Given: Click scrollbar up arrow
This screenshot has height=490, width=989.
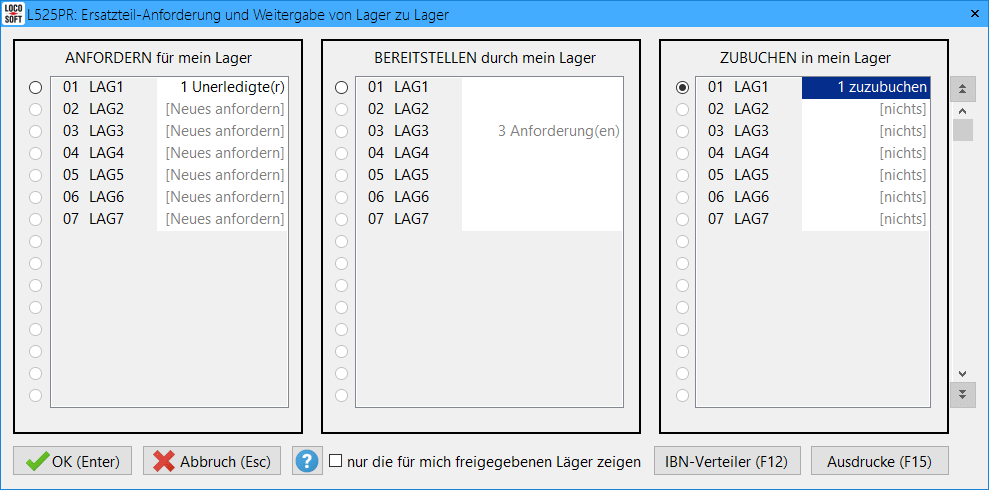Looking at the screenshot, I should [962, 111].
